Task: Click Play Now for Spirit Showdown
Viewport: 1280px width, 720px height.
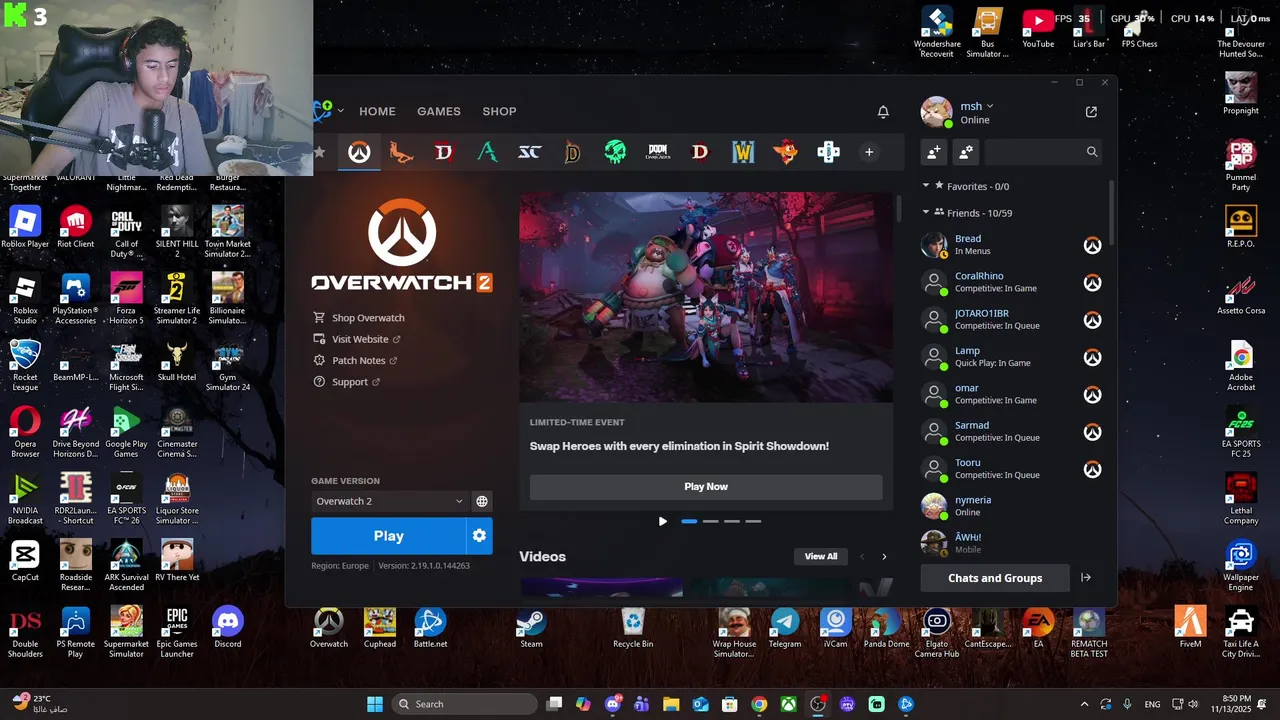Action: coord(706,487)
